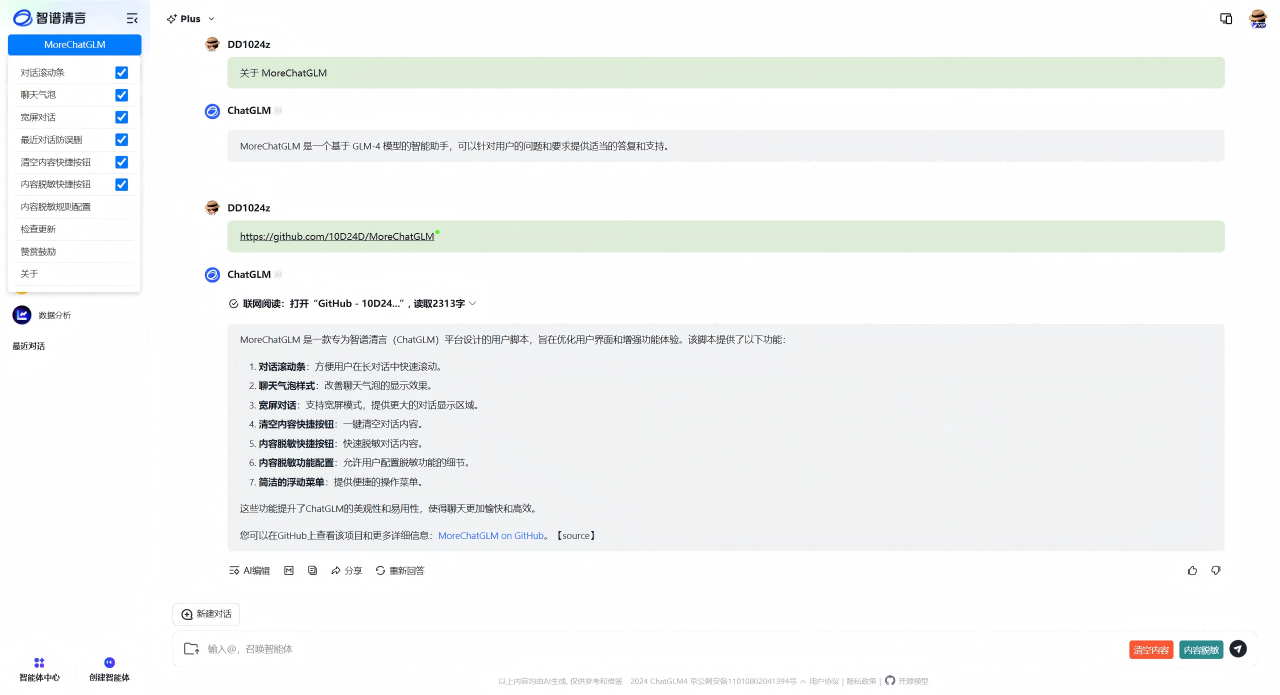Expand the 联网阅读 details chevron
Screen dimensions: 1280x695
point(473,303)
